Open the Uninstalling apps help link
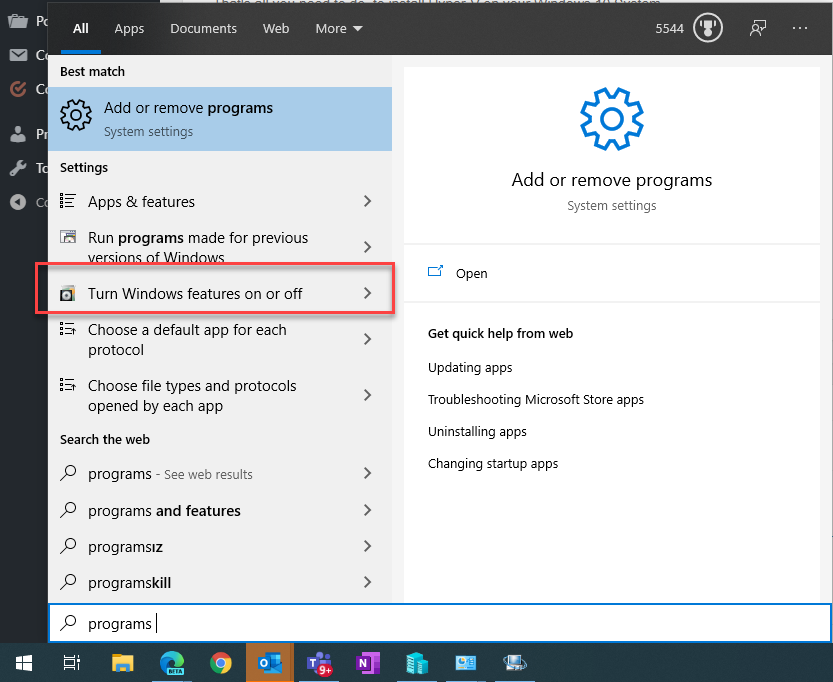The image size is (833, 682). click(477, 432)
